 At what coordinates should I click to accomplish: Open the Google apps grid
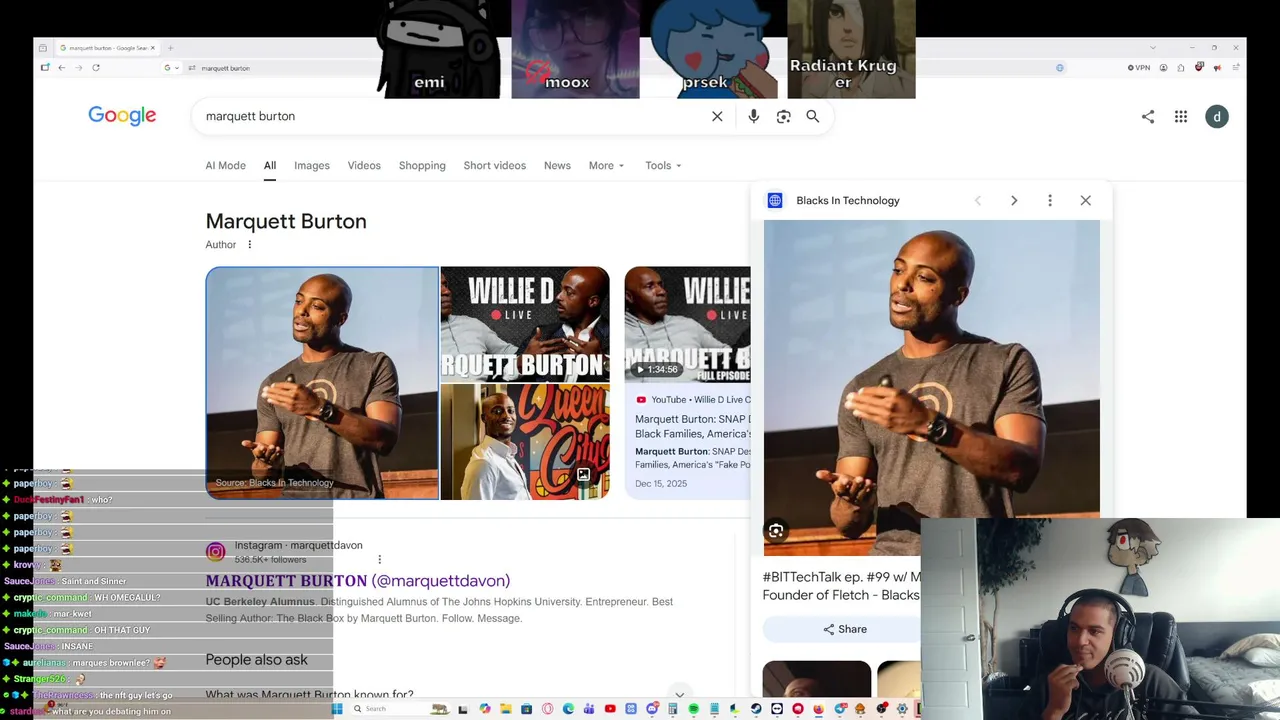click(1181, 117)
